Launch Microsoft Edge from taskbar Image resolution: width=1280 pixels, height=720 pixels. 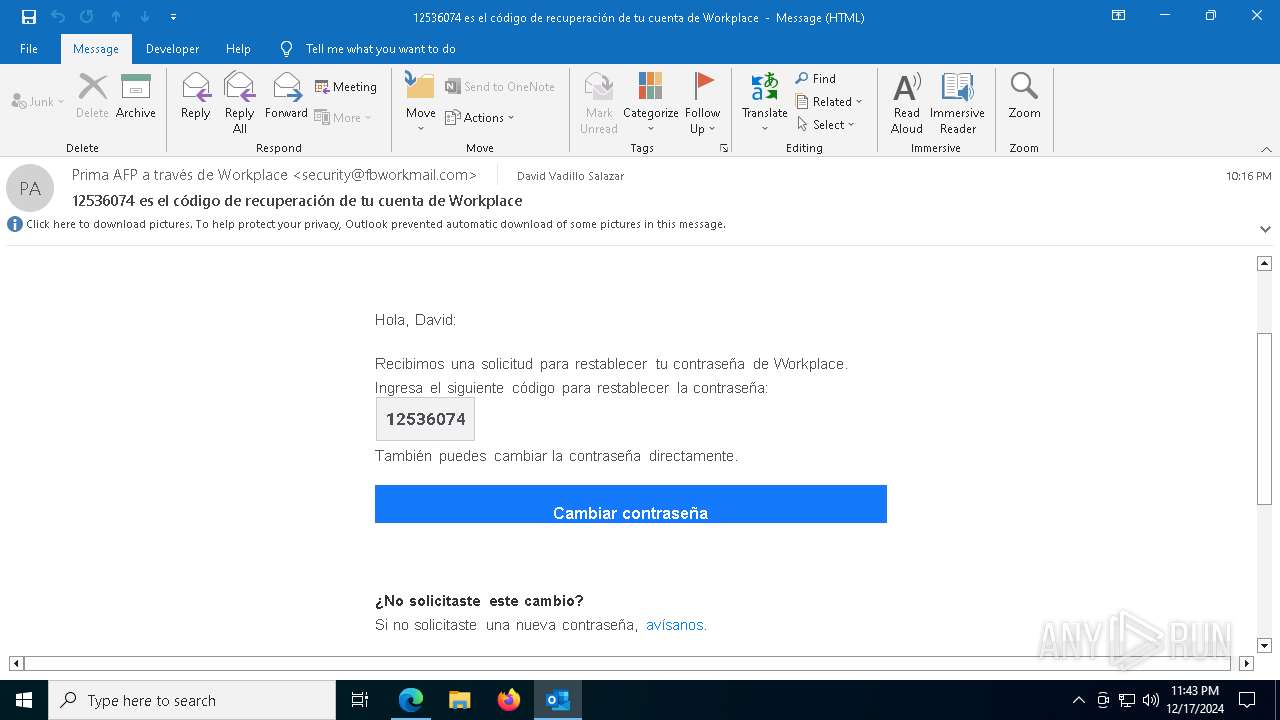(x=411, y=700)
